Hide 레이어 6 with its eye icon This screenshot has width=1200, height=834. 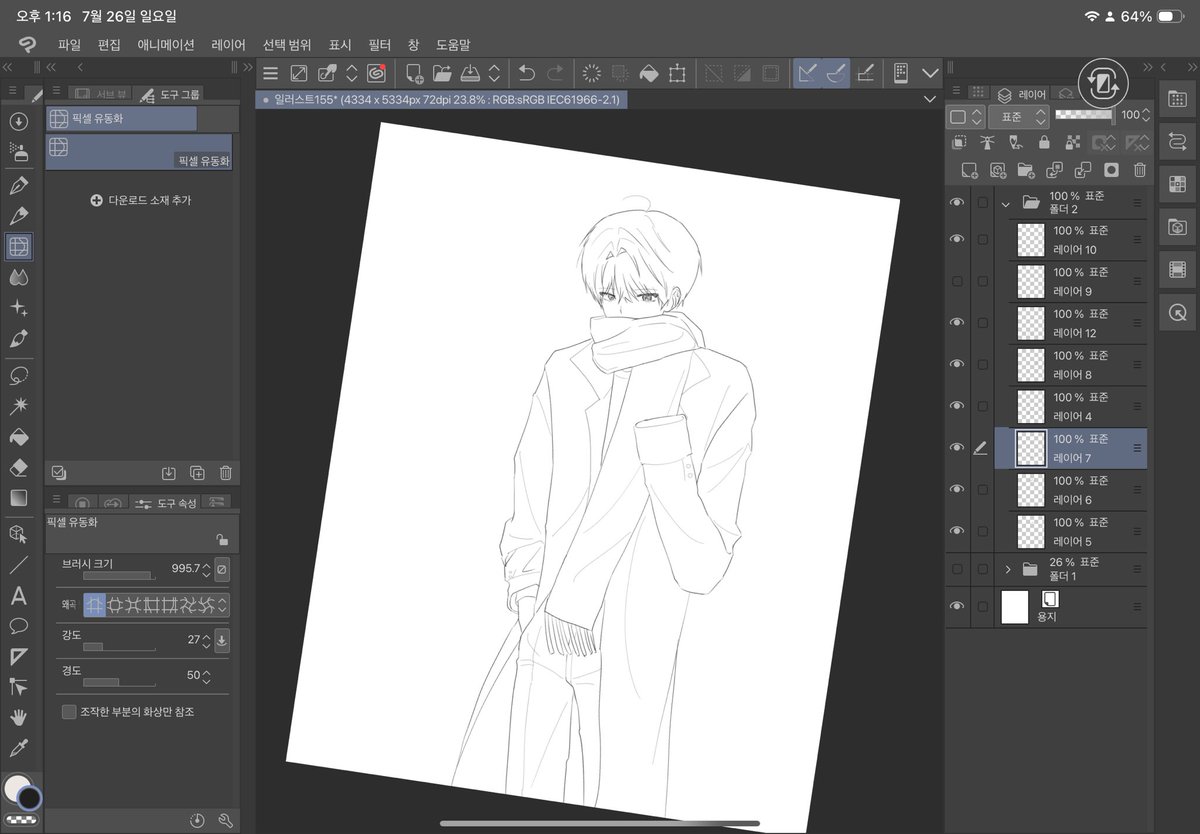pos(957,489)
